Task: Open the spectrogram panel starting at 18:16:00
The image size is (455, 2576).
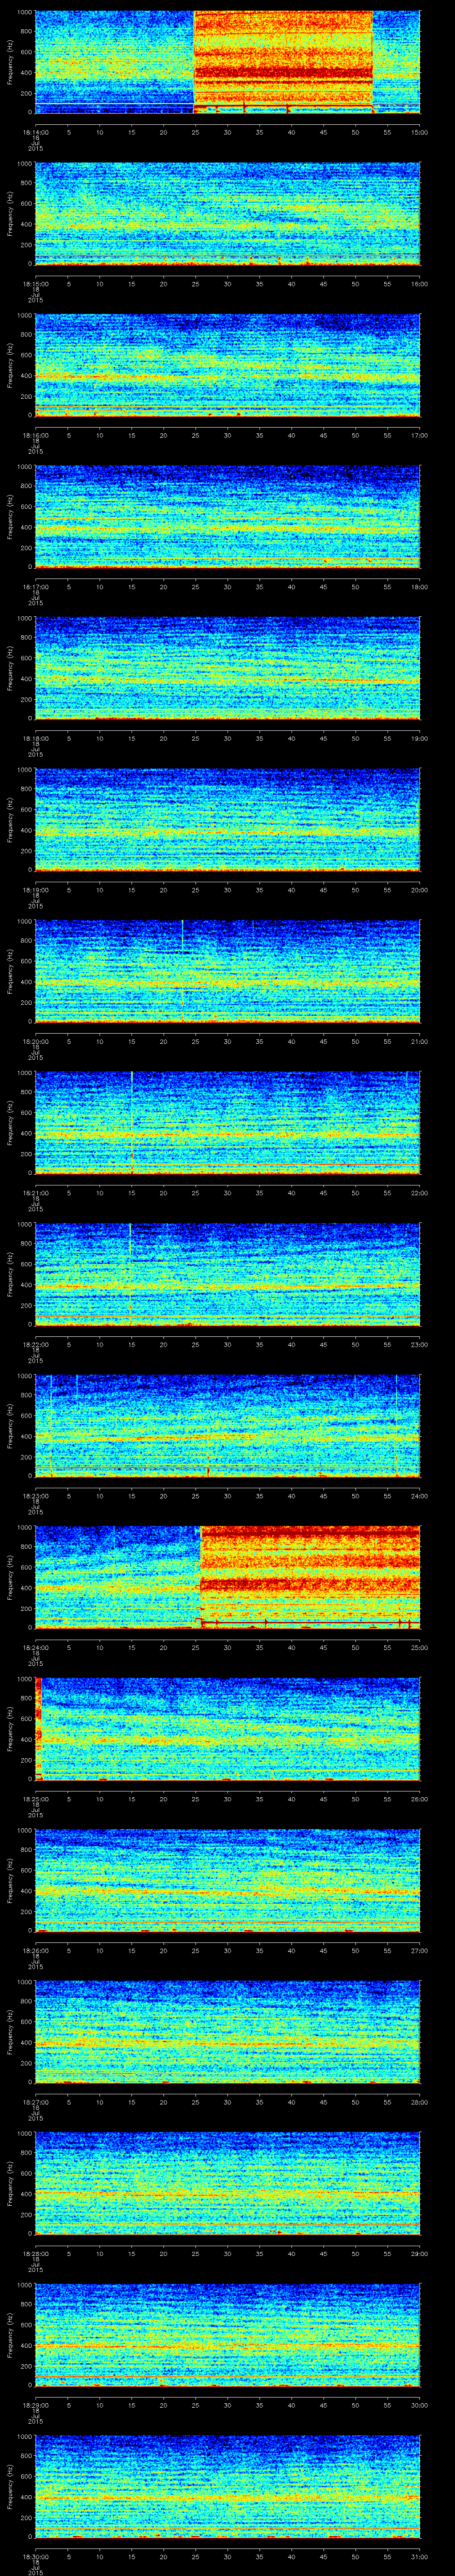Action: 228,365
